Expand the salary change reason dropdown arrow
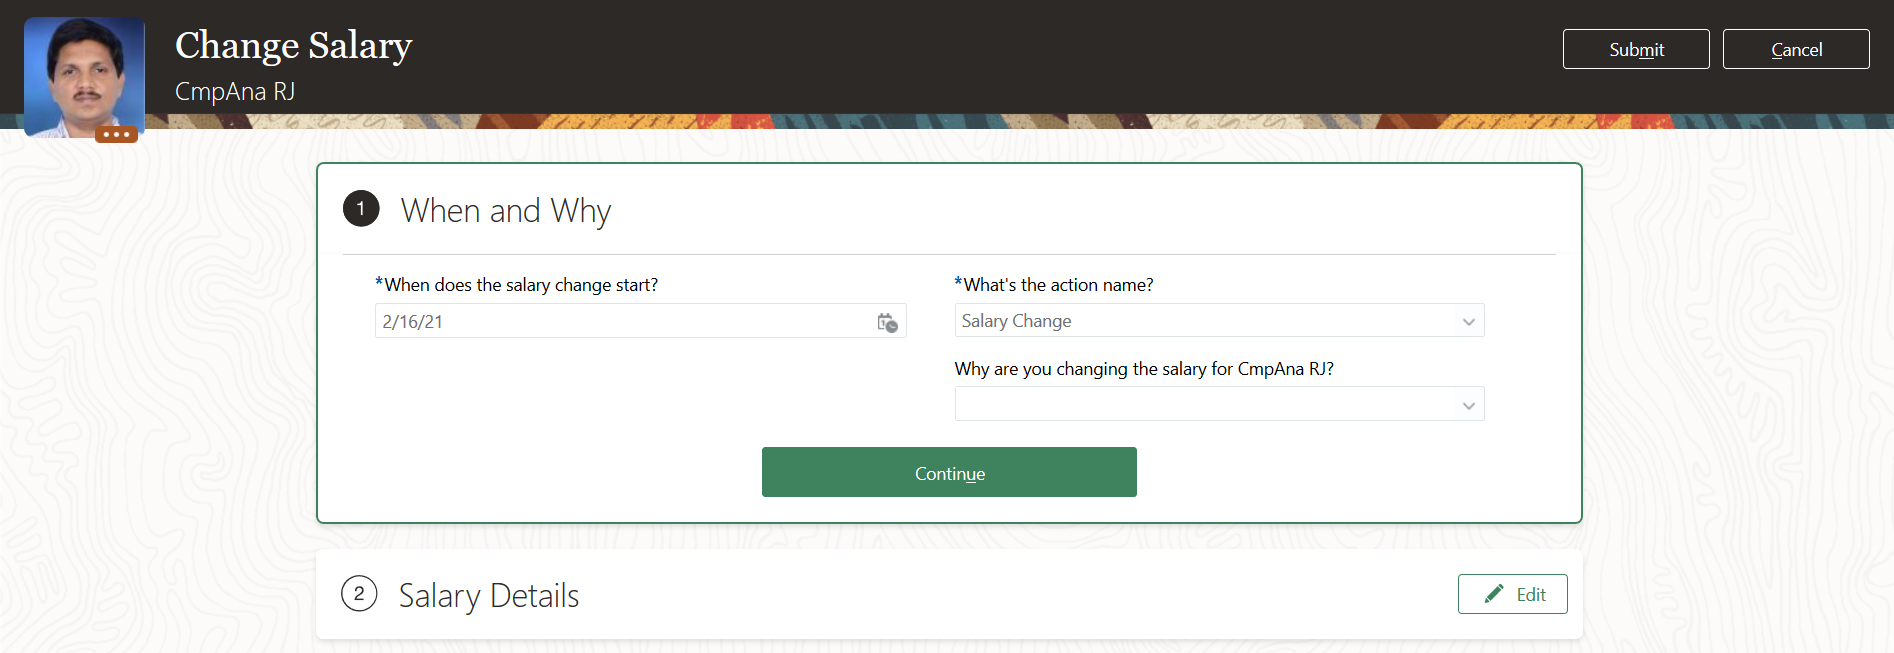Image resolution: width=1894 pixels, height=653 pixels. coord(1468,405)
